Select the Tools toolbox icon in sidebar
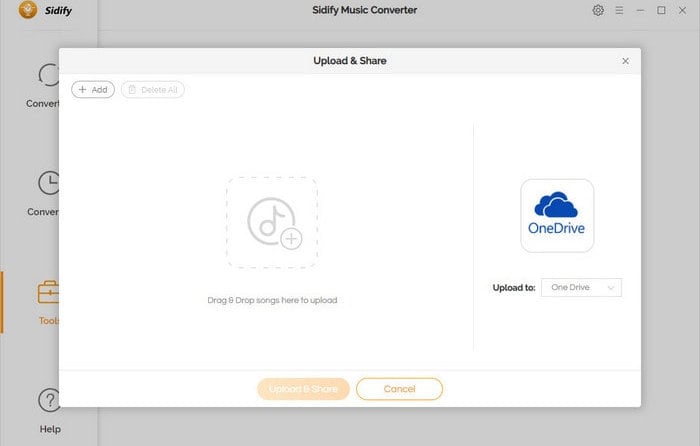The image size is (700, 446). [x=48, y=292]
